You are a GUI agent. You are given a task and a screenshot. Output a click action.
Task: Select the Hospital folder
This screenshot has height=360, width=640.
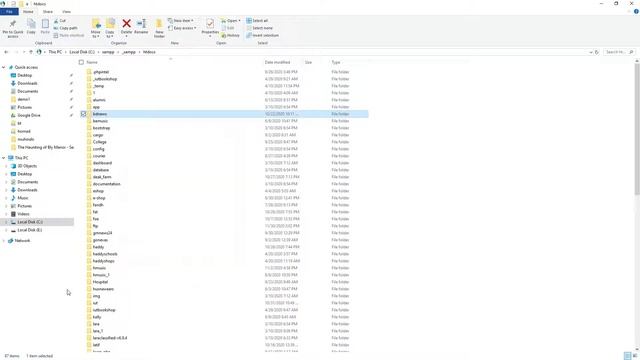point(100,282)
